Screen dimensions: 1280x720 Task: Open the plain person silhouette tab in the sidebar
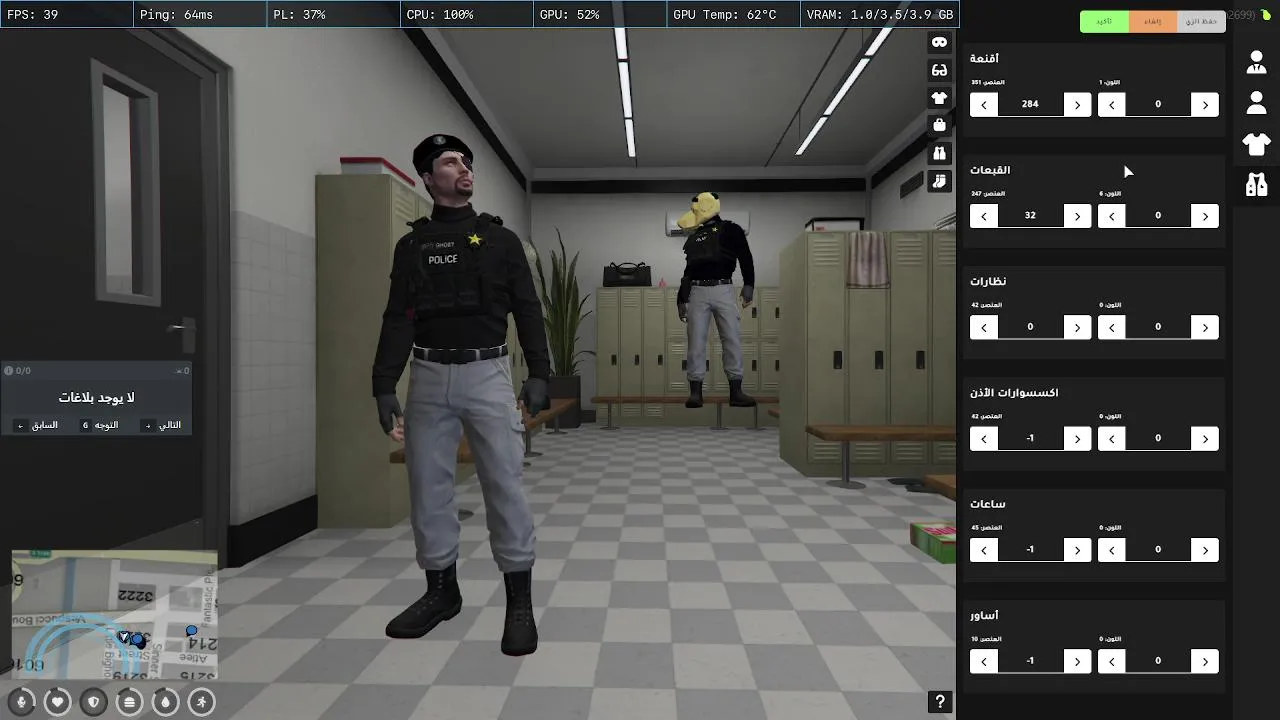click(1256, 103)
